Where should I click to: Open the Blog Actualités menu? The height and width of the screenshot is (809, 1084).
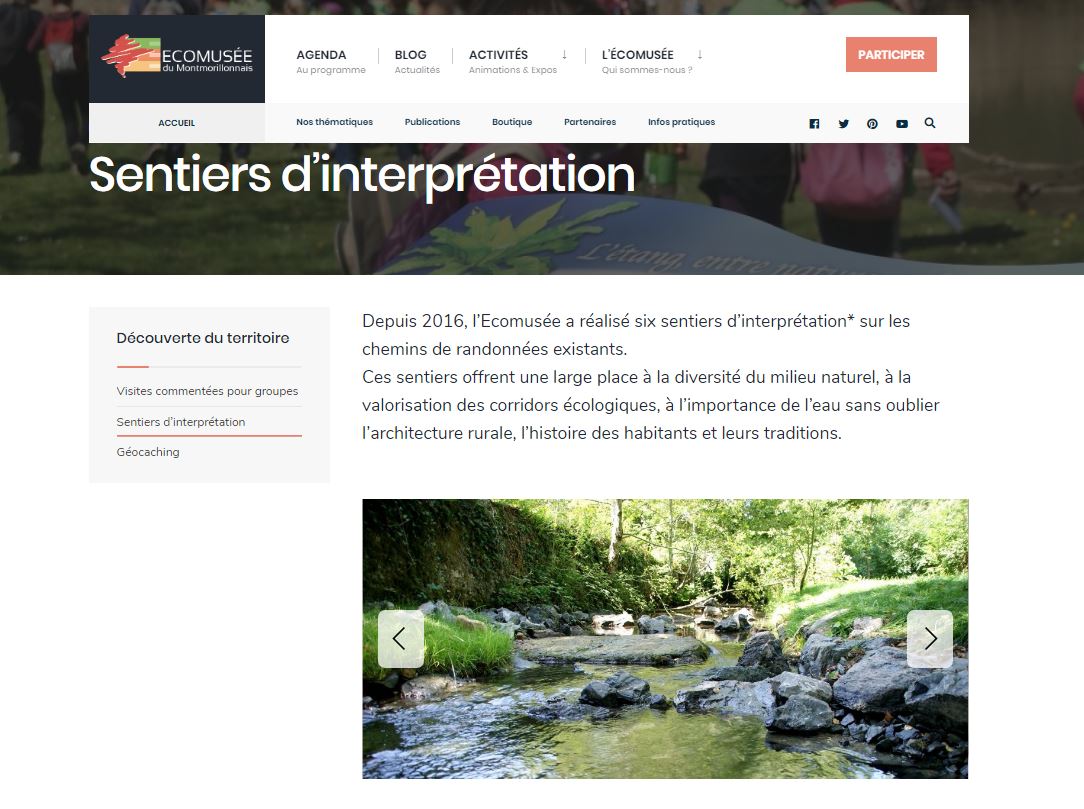pos(417,61)
